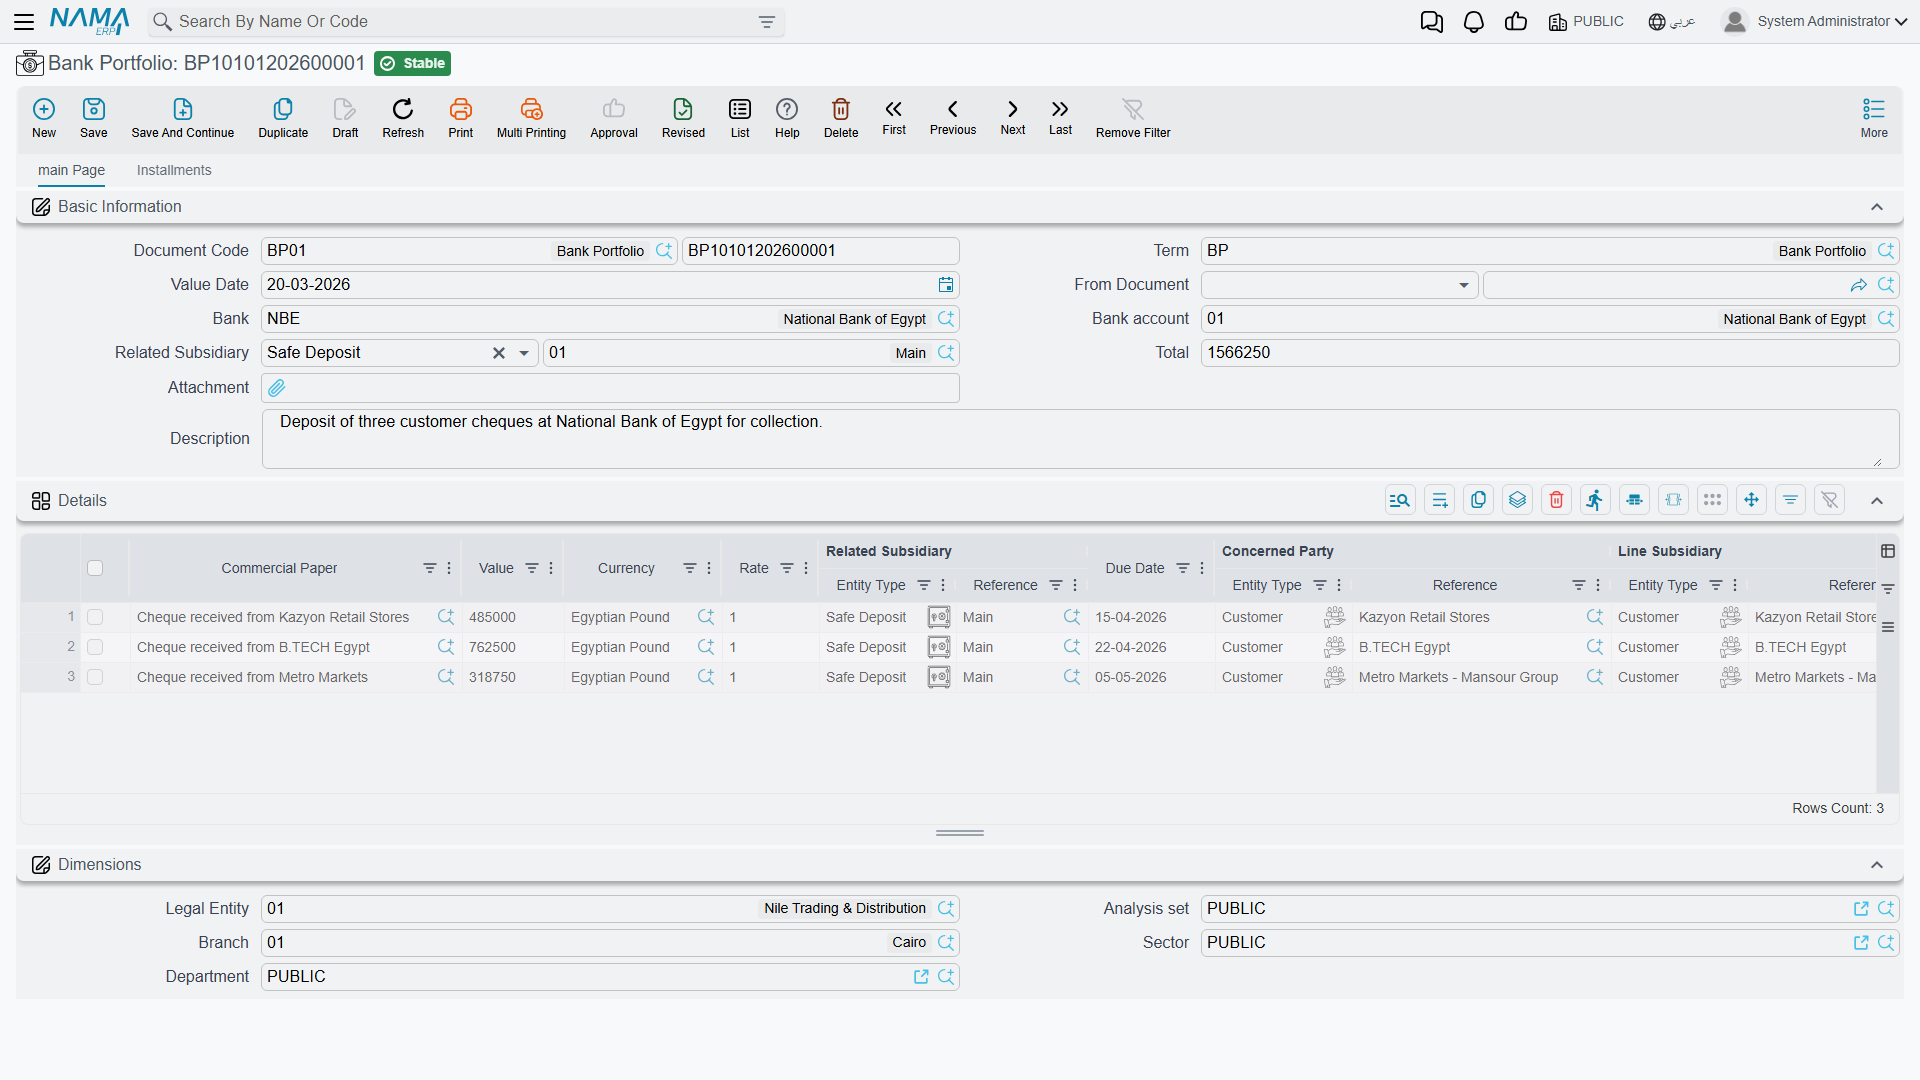Image resolution: width=1920 pixels, height=1080 pixels.
Task: Clear the Safe Deposit selection
Action: 499,353
